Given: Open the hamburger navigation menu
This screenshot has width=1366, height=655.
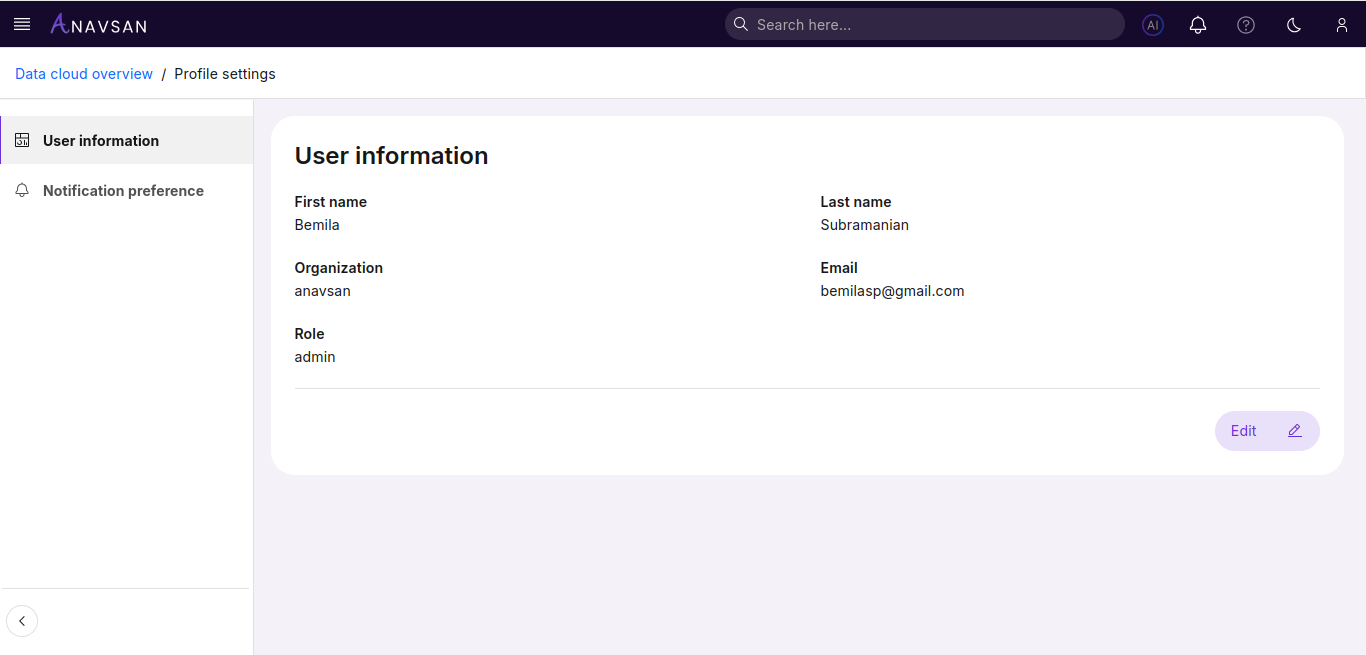Looking at the screenshot, I should point(21,24).
